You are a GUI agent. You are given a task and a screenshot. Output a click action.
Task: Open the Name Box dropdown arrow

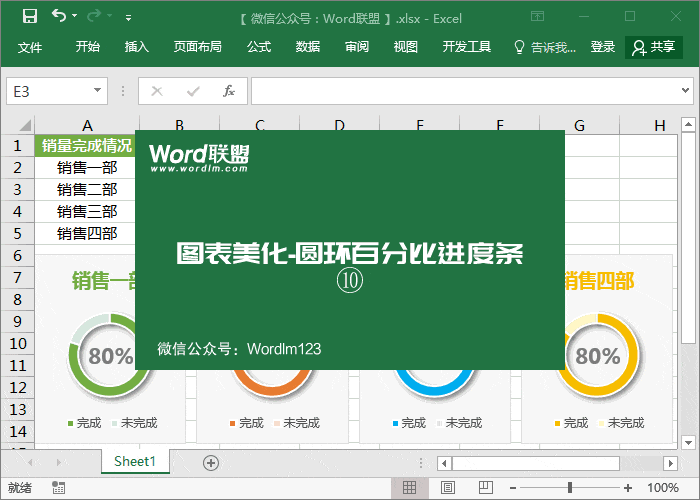98,91
